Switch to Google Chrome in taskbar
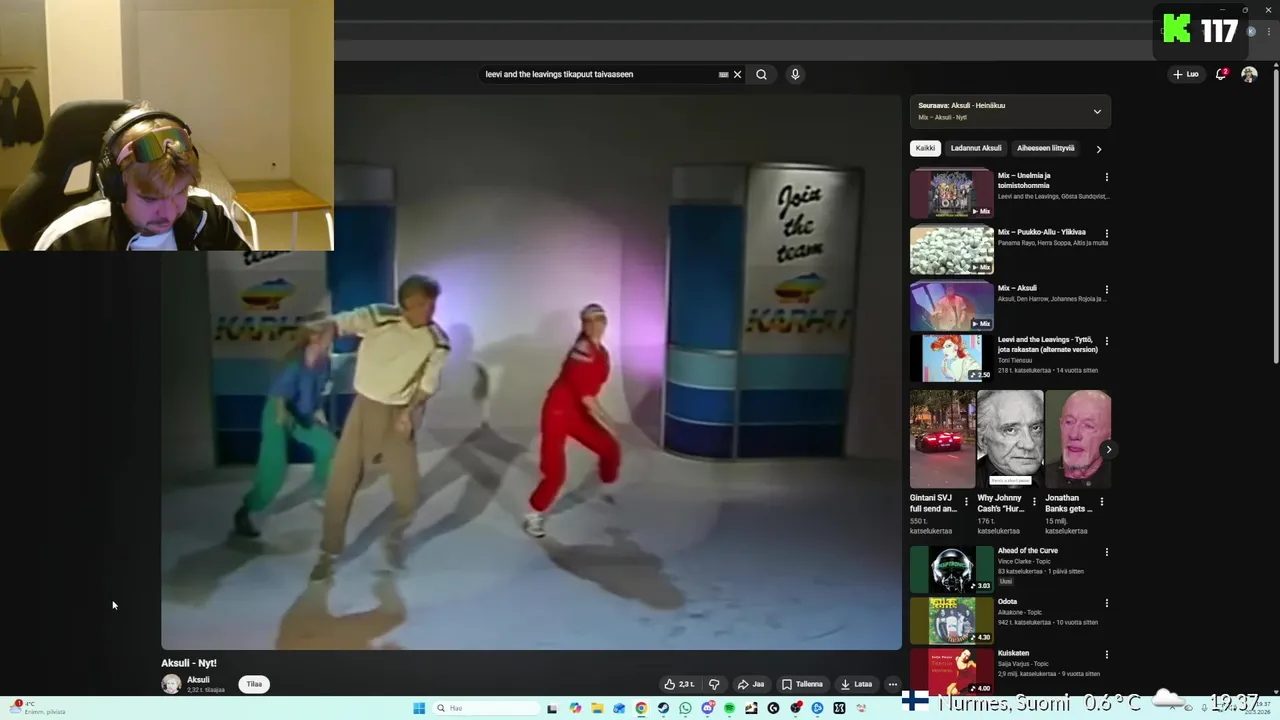 point(641,708)
